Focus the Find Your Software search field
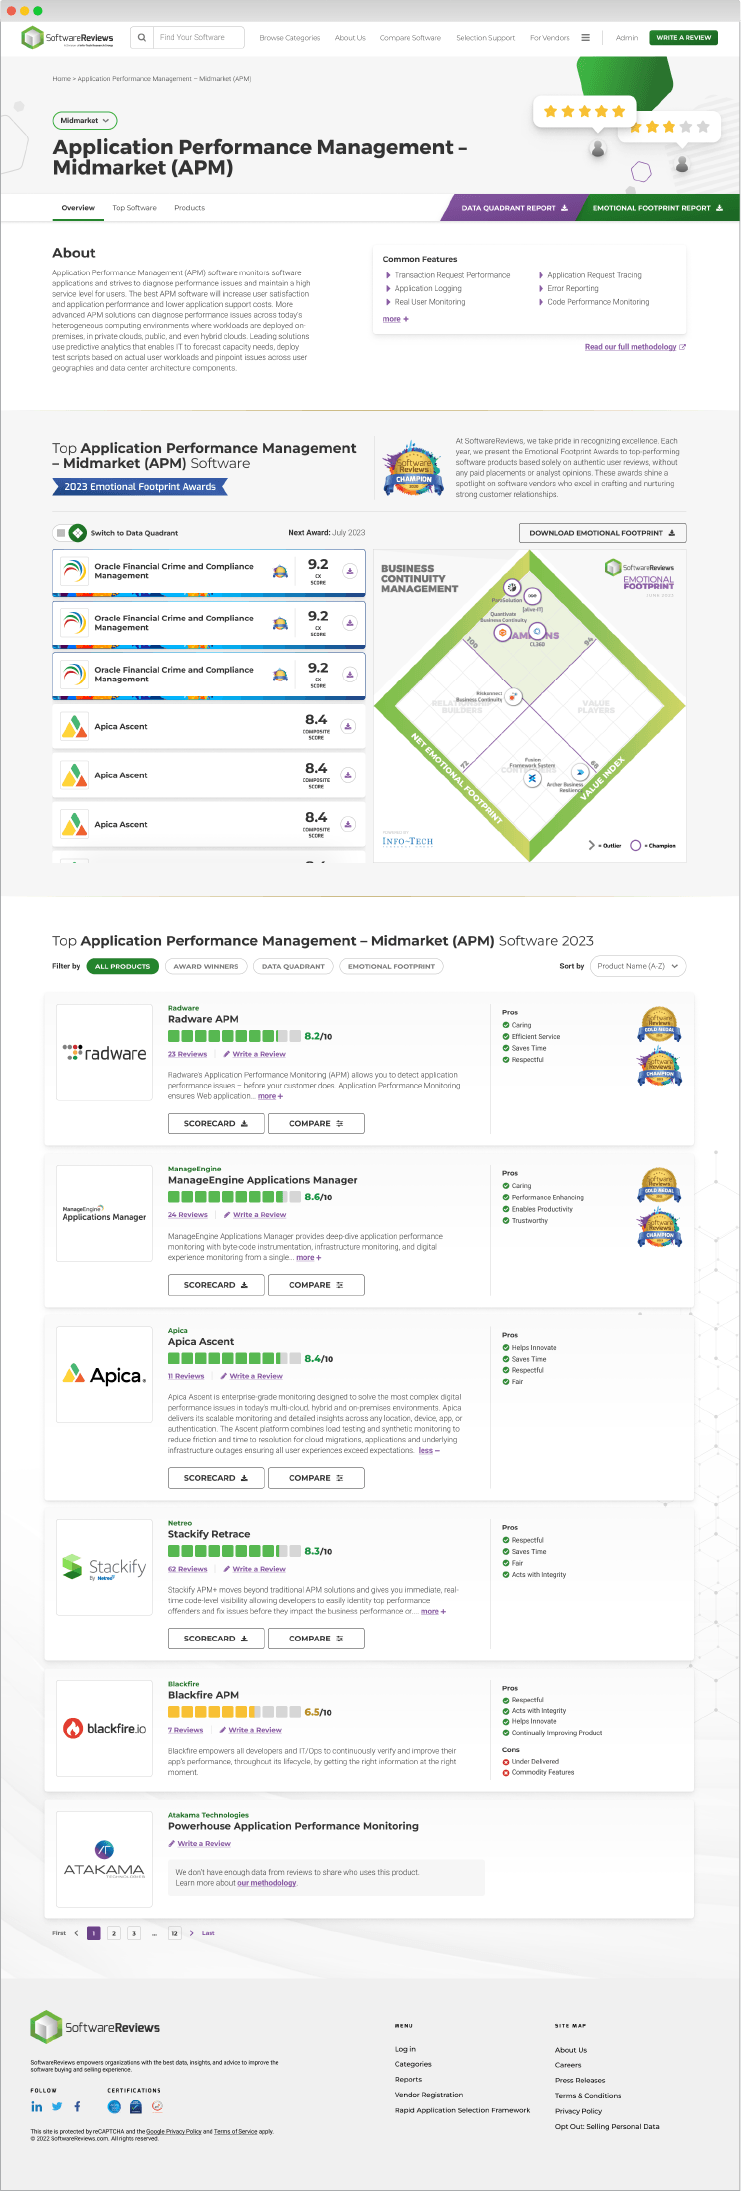The height and width of the screenshot is (2191, 741). [199, 38]
